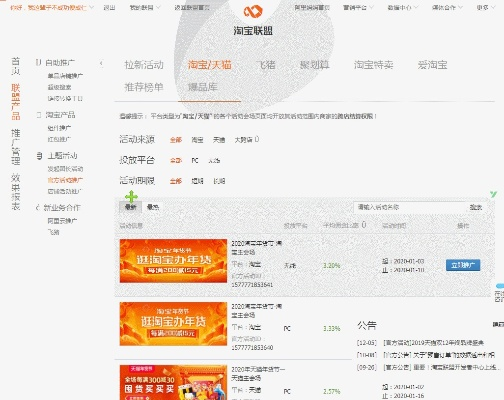Filter 活动来源 by the last option
This screenshot has height=400, width=504.
(x=243, y=140)
